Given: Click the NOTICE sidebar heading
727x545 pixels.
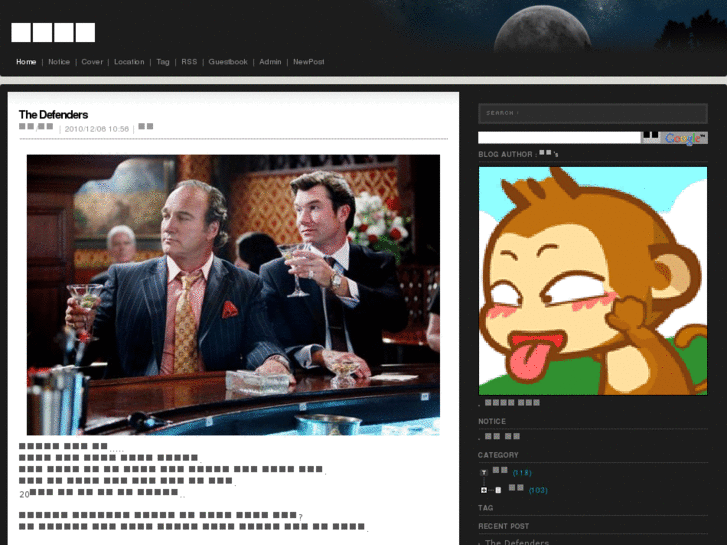Looking at the screenshot, I should [x=492, y=421].
